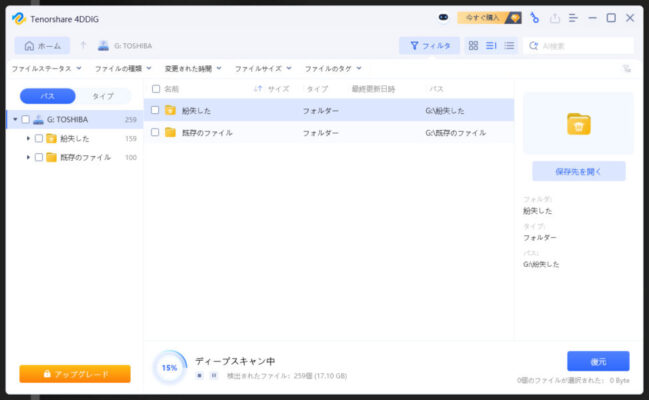Tick the G: TOSHIBA drive checkbox

[x=25, y=119]
